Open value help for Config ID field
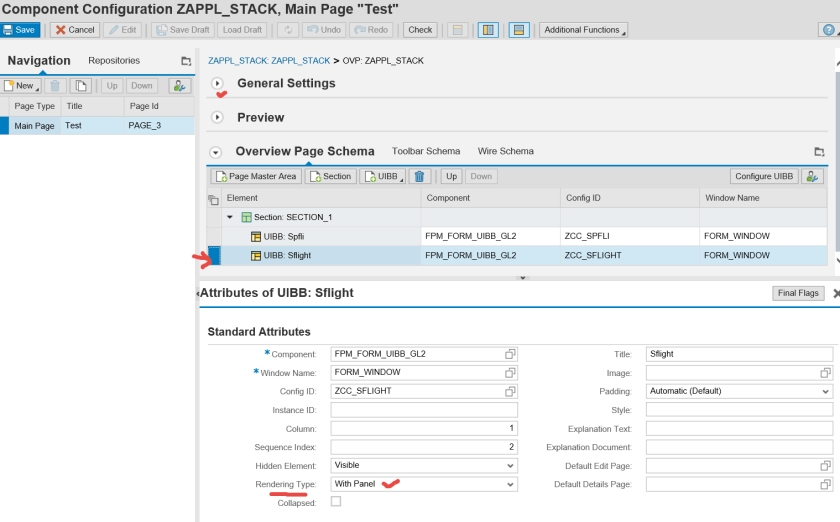 [510, 391]
